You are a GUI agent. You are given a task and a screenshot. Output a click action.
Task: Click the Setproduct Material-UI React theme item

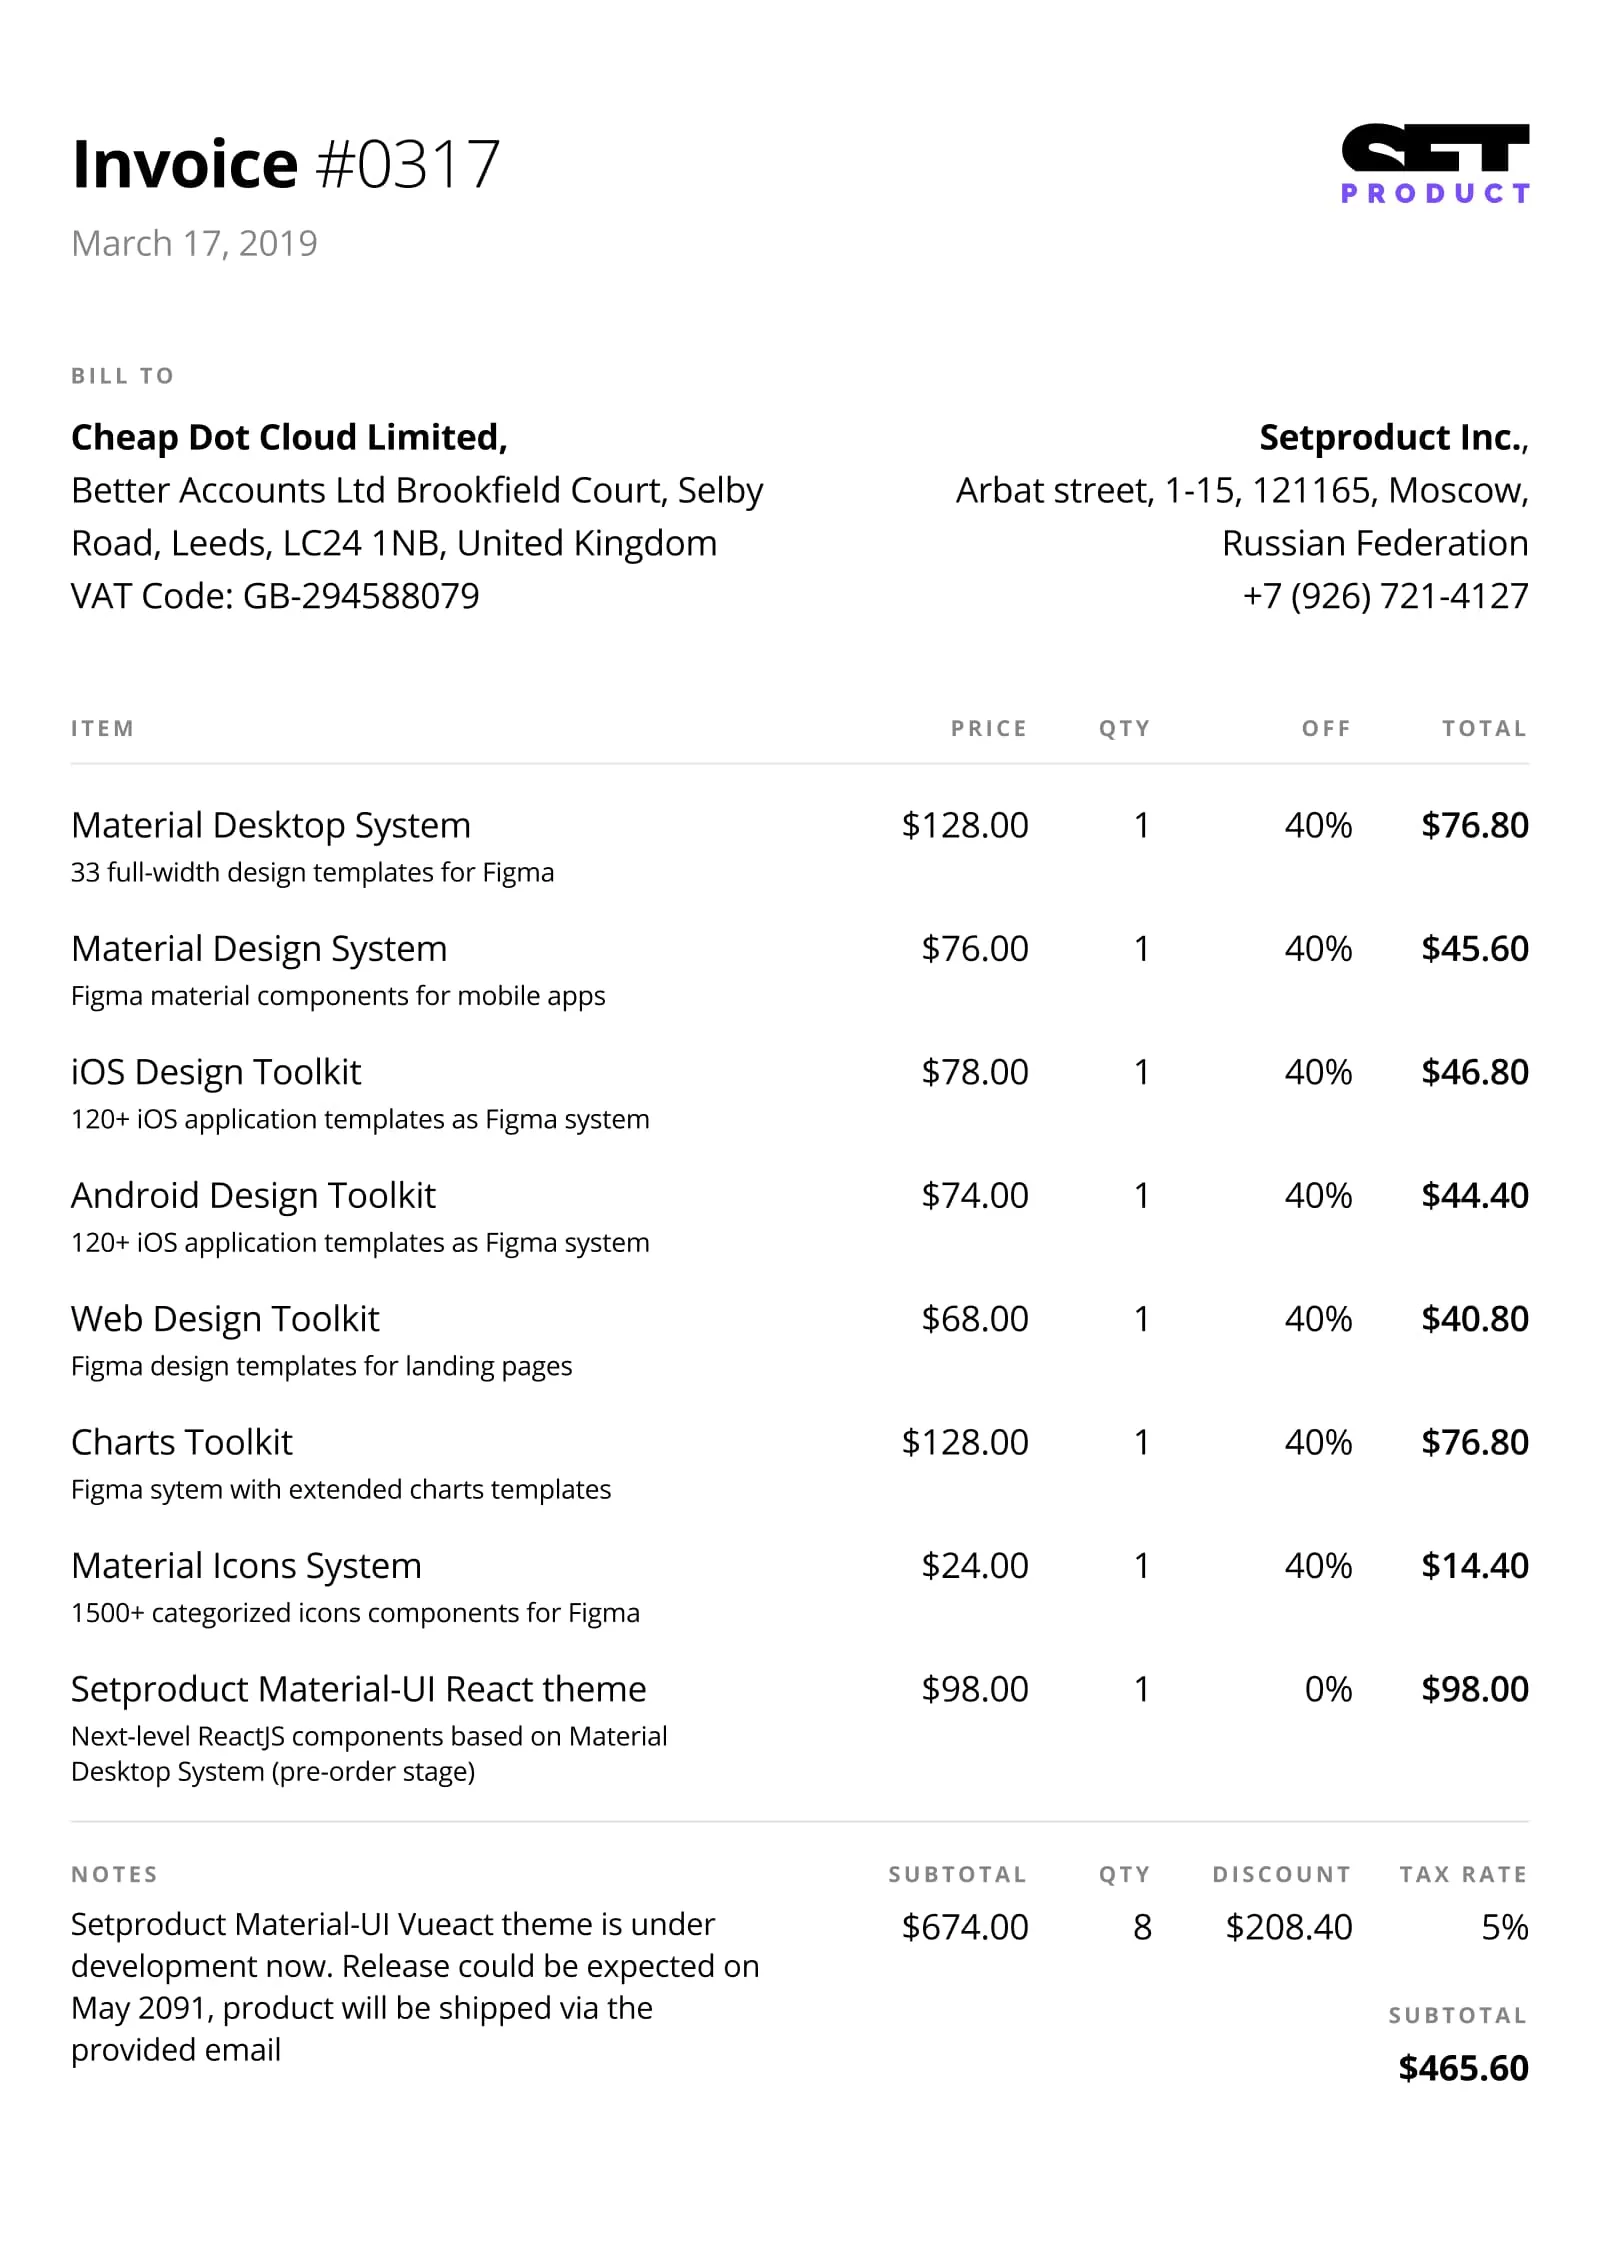coord(358,1689)
